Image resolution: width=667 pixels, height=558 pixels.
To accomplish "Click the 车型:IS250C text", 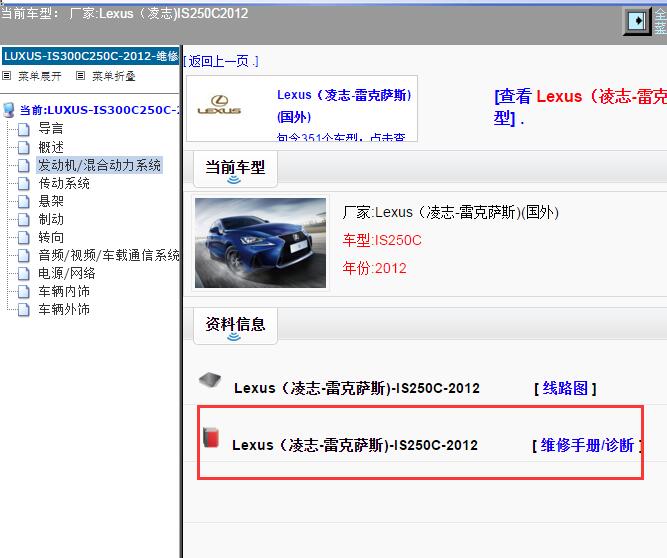I will pyautogui.click(x=382, y=240).
